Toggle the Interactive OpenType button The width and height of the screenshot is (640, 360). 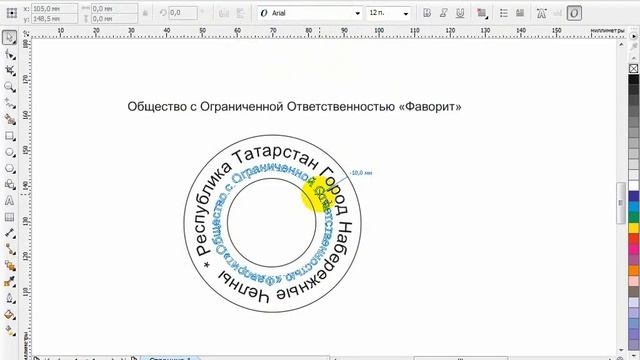point(574,13)
